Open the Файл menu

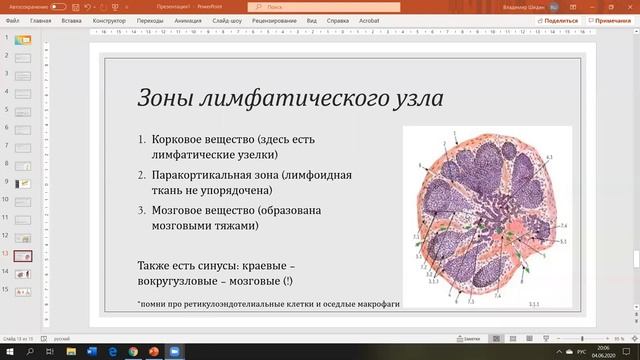click(x=13, y=20)
